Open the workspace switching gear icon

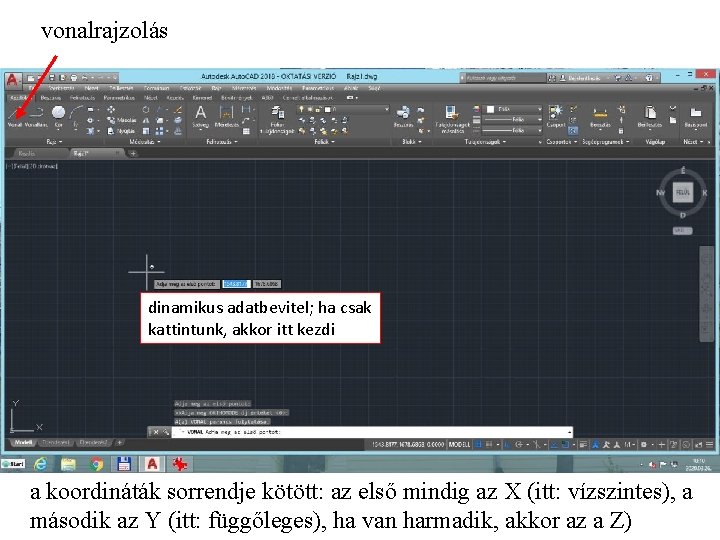click(644, 444)
